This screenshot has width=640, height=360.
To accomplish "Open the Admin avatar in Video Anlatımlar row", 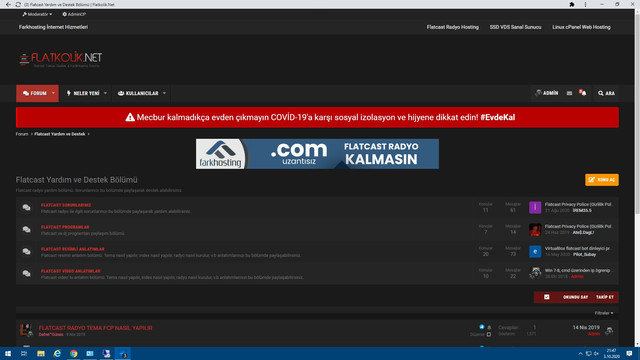I will point(535,273).
